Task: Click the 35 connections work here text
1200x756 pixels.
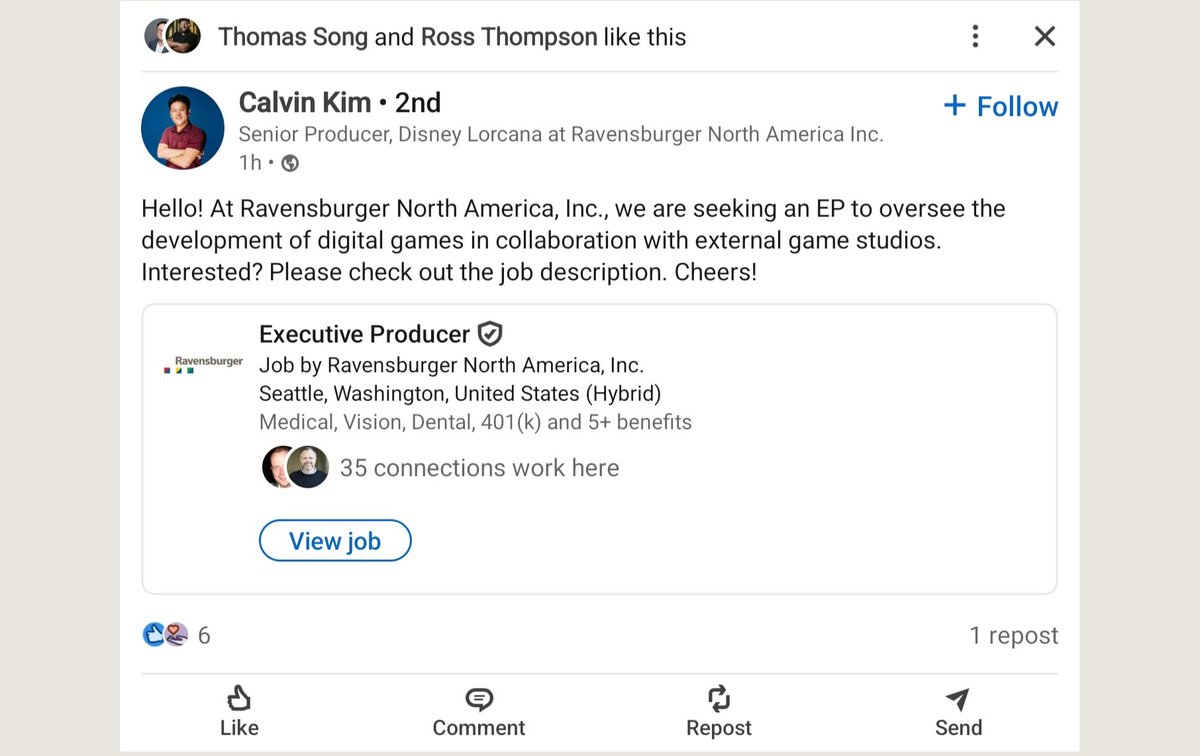Action: click(479, 468)
